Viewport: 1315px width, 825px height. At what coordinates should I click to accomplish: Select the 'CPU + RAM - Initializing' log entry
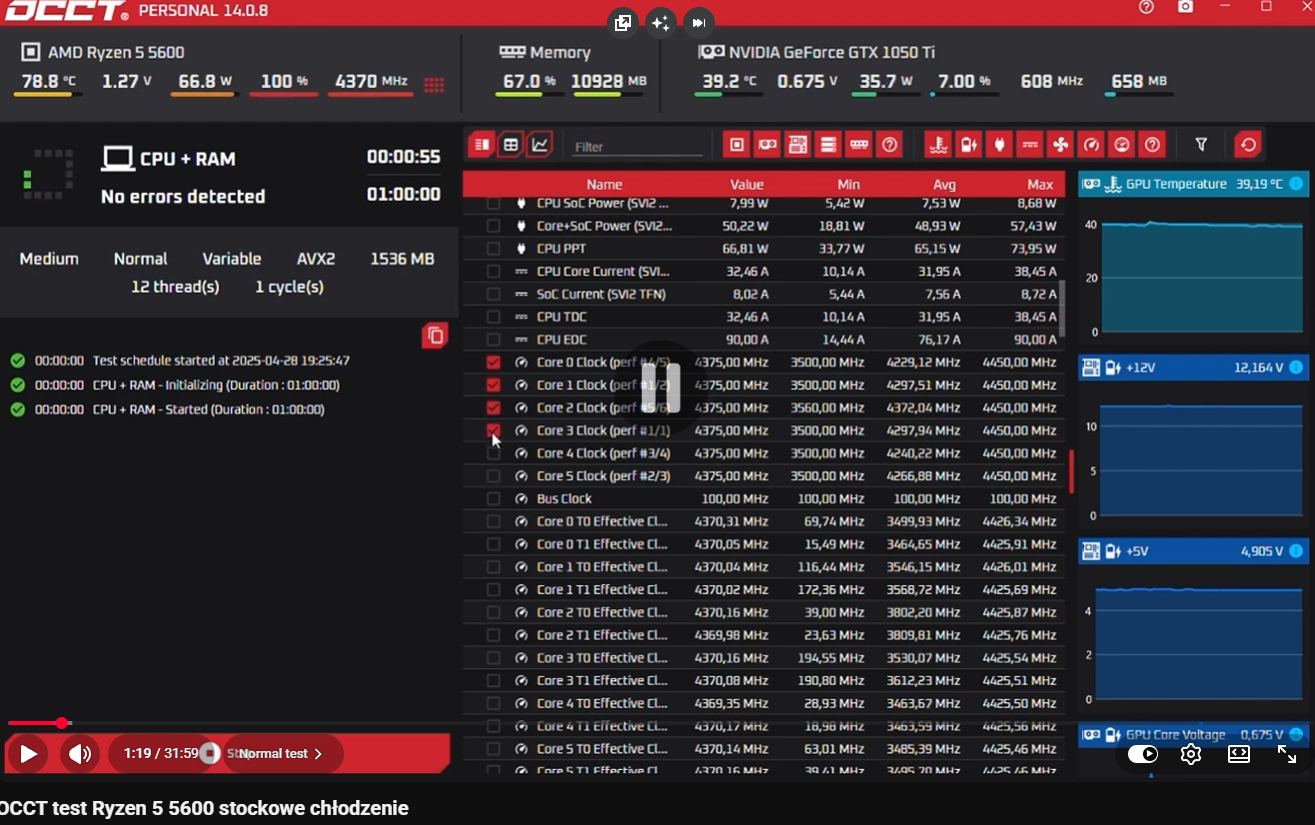(176, 385)
